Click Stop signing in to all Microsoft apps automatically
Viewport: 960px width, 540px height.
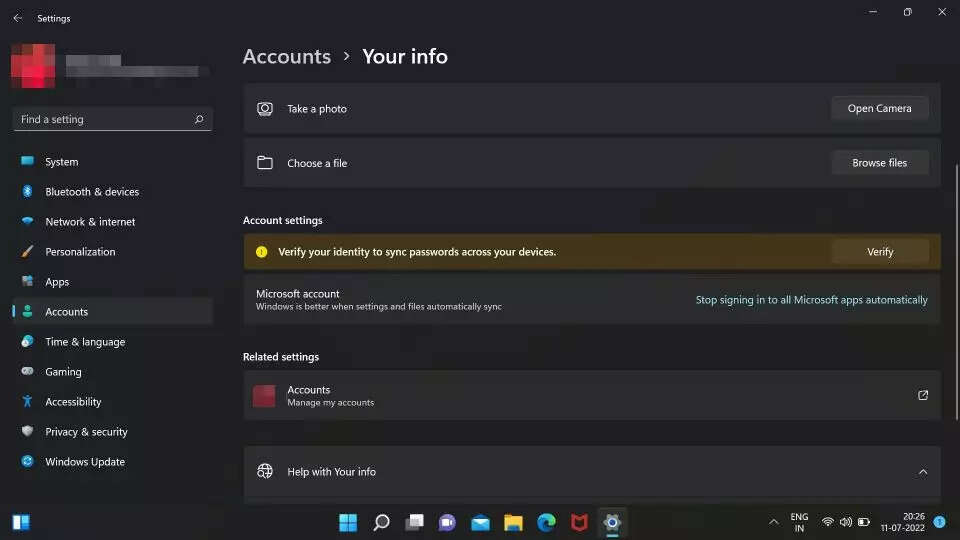811,300
